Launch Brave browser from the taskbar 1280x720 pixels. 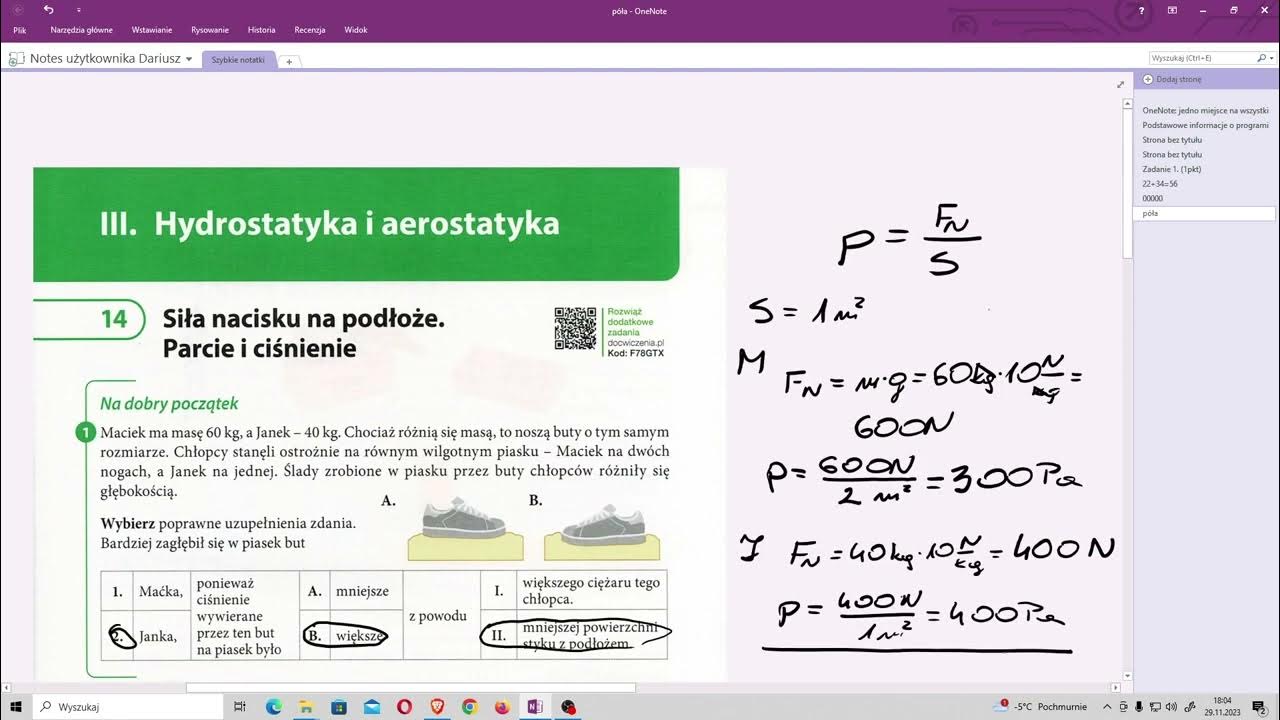(x=437, y=707)
